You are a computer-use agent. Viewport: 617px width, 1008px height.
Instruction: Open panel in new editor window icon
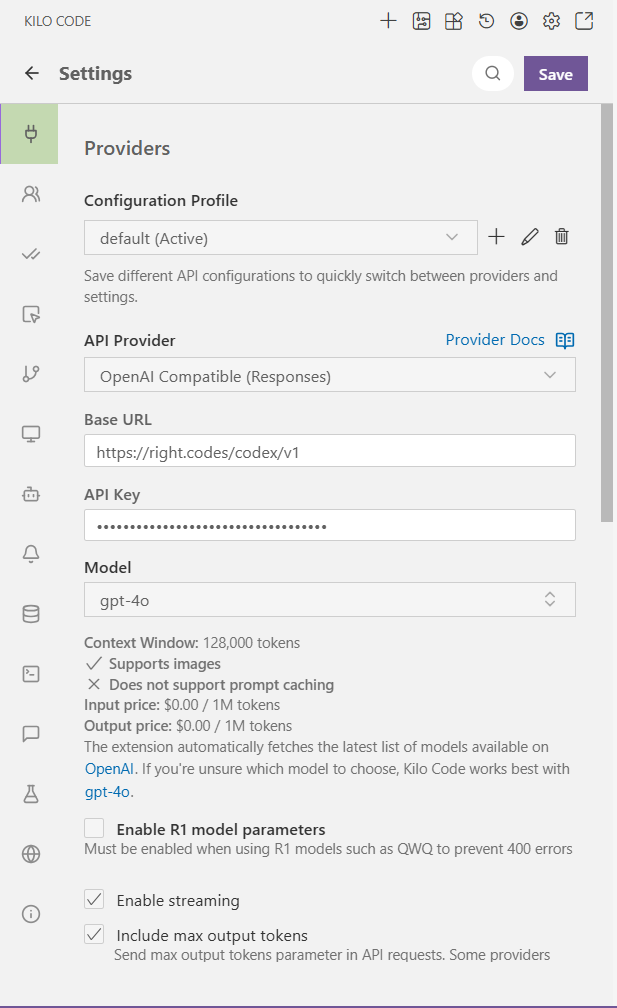point(583,21)
